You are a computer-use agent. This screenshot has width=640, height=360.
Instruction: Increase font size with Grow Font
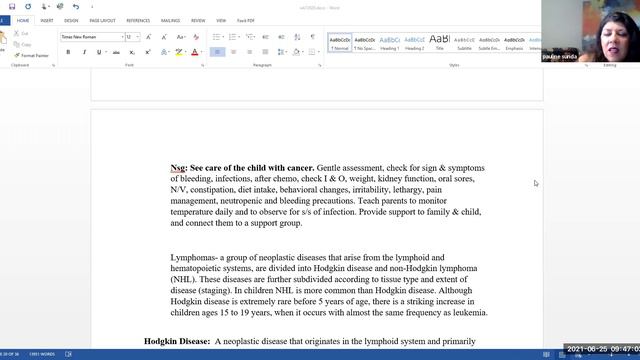(x=149, y=37)
